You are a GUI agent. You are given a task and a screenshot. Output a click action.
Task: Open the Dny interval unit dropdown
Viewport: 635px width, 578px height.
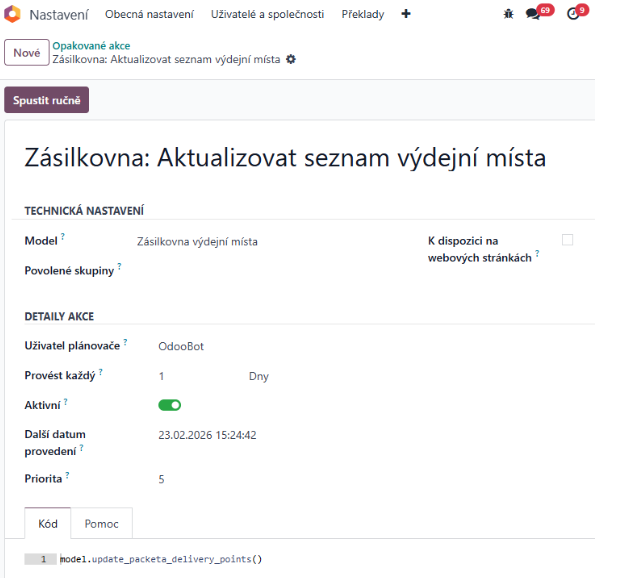coord(258,377)
